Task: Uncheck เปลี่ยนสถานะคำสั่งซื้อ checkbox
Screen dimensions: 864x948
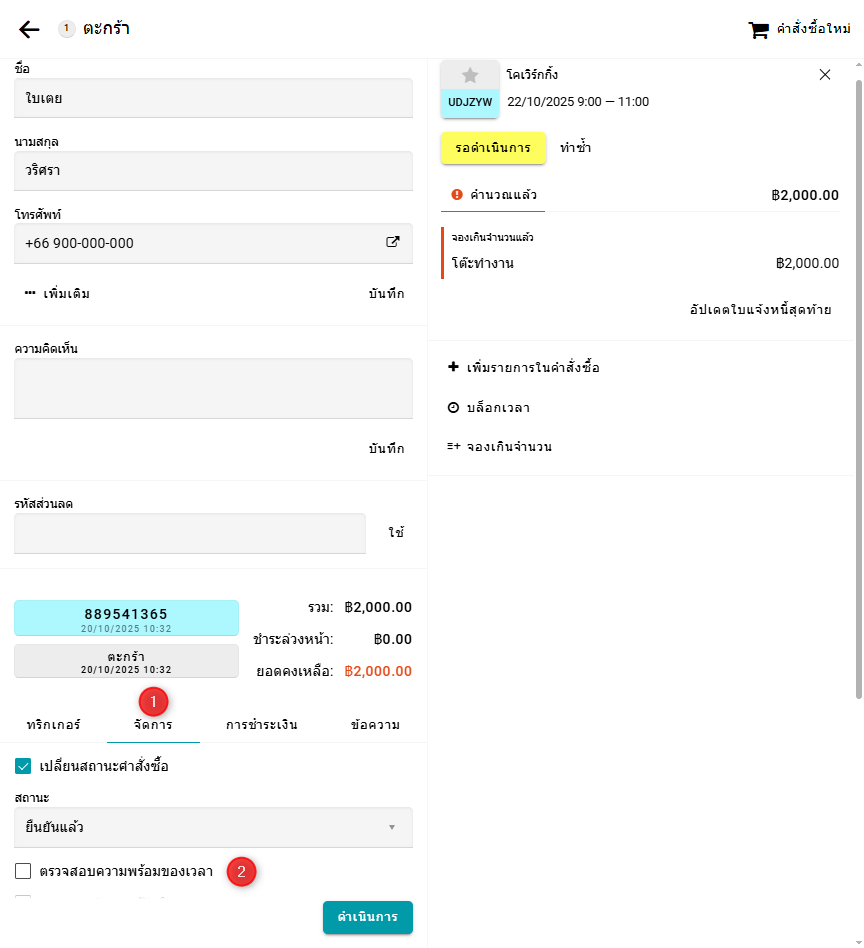Action: (x=23, y=767)
